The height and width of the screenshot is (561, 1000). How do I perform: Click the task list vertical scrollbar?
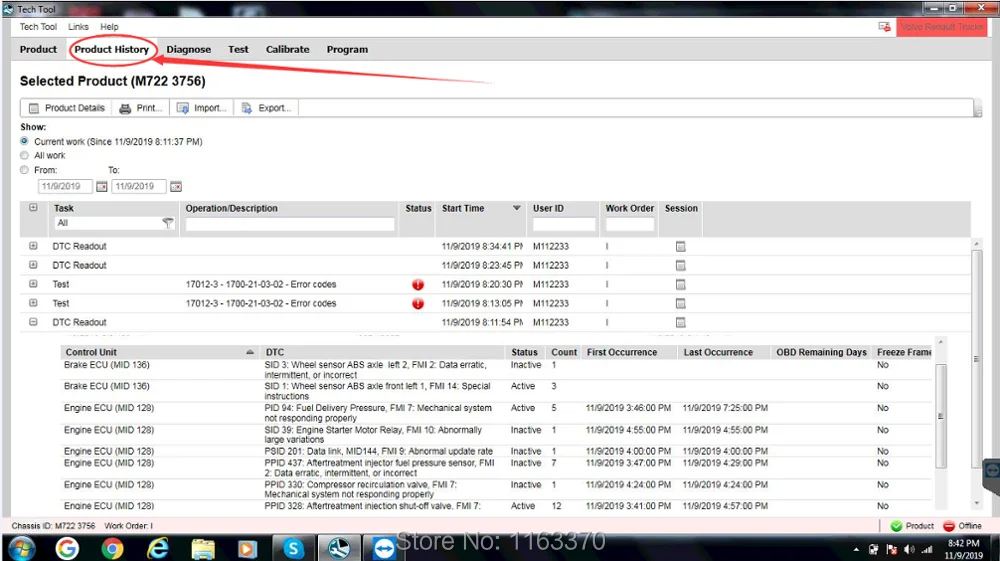click(976, 357)
